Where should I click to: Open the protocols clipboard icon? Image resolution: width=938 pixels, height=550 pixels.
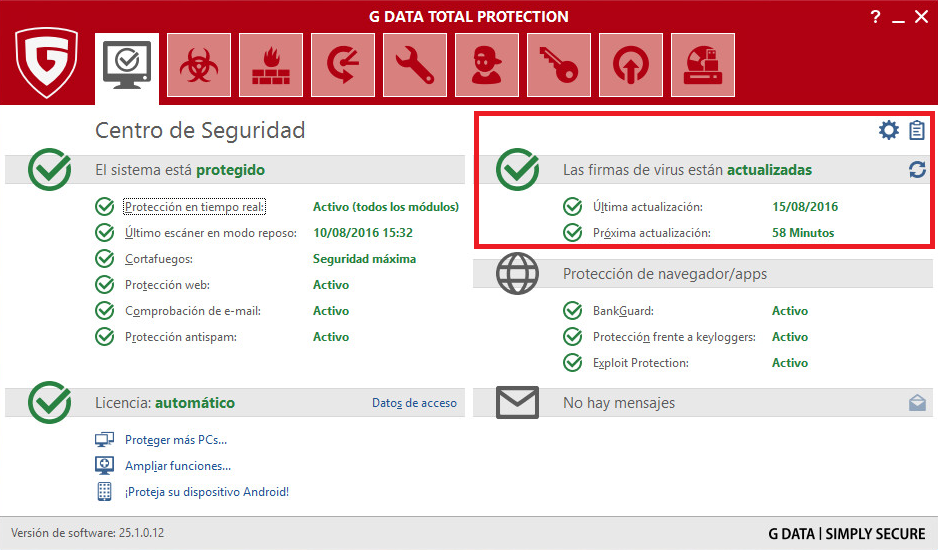coord(917,130)
